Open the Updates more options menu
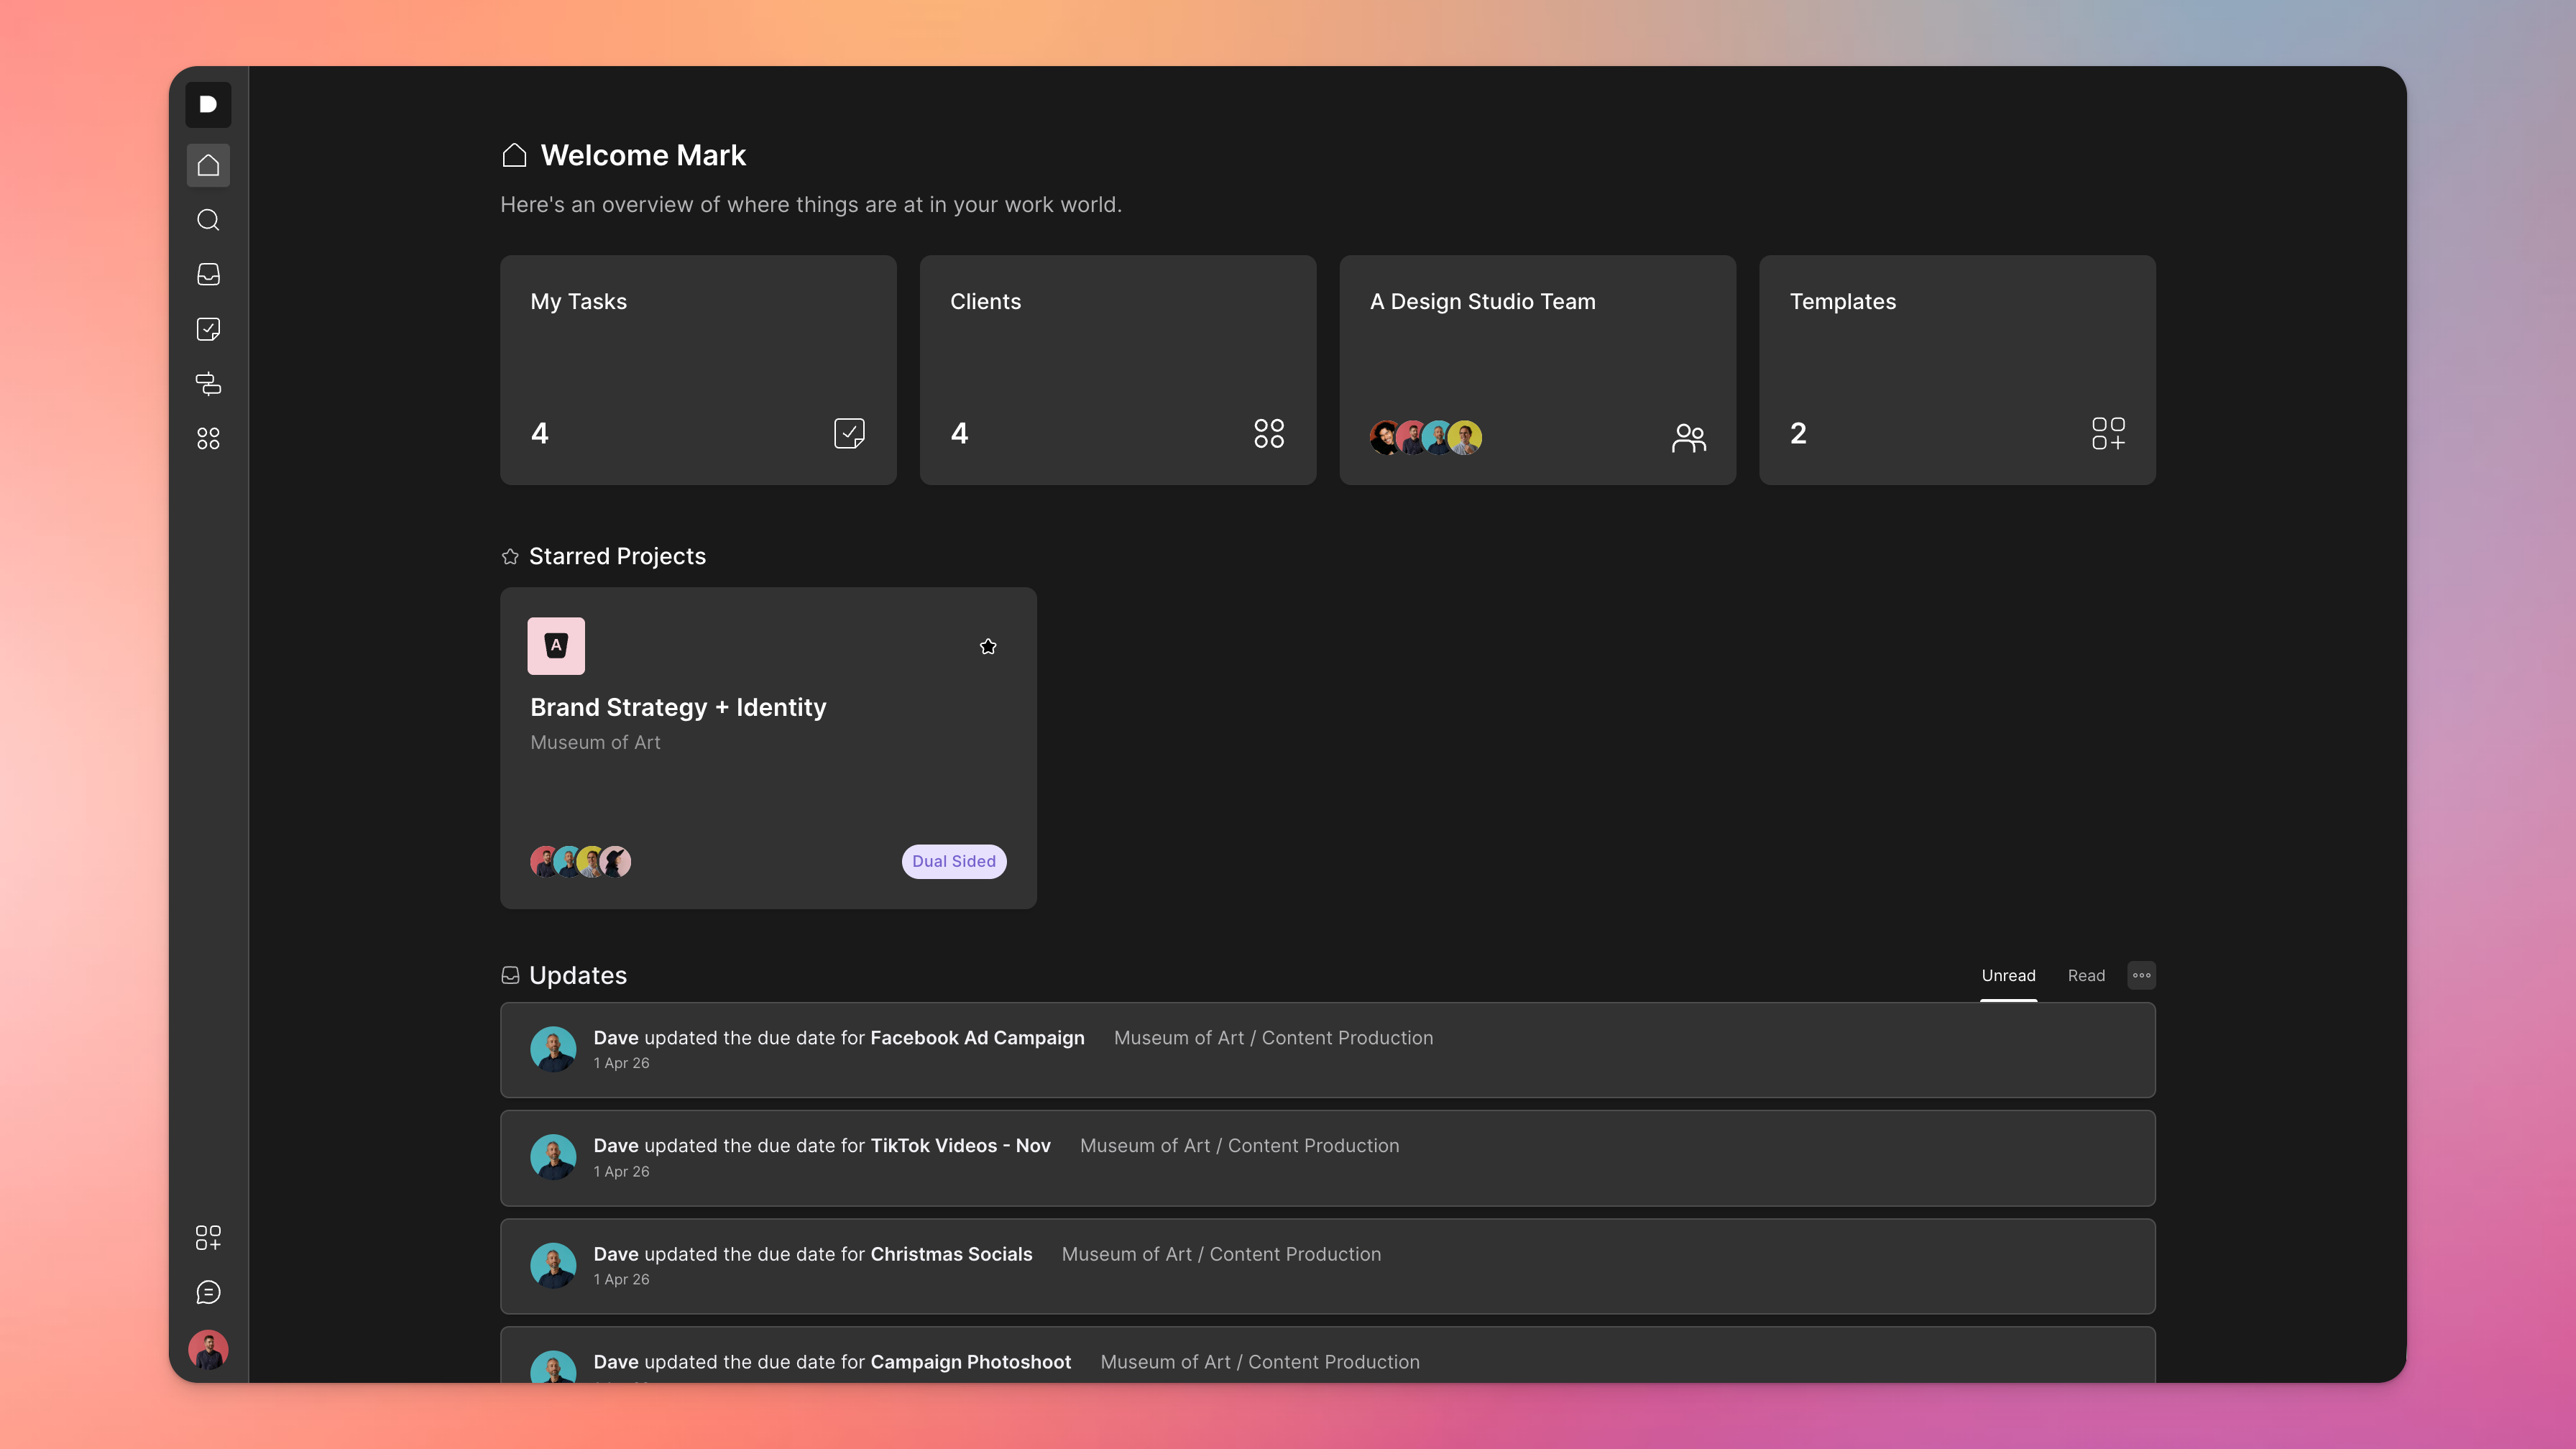2576x1449 pixels. (2141, 975)
